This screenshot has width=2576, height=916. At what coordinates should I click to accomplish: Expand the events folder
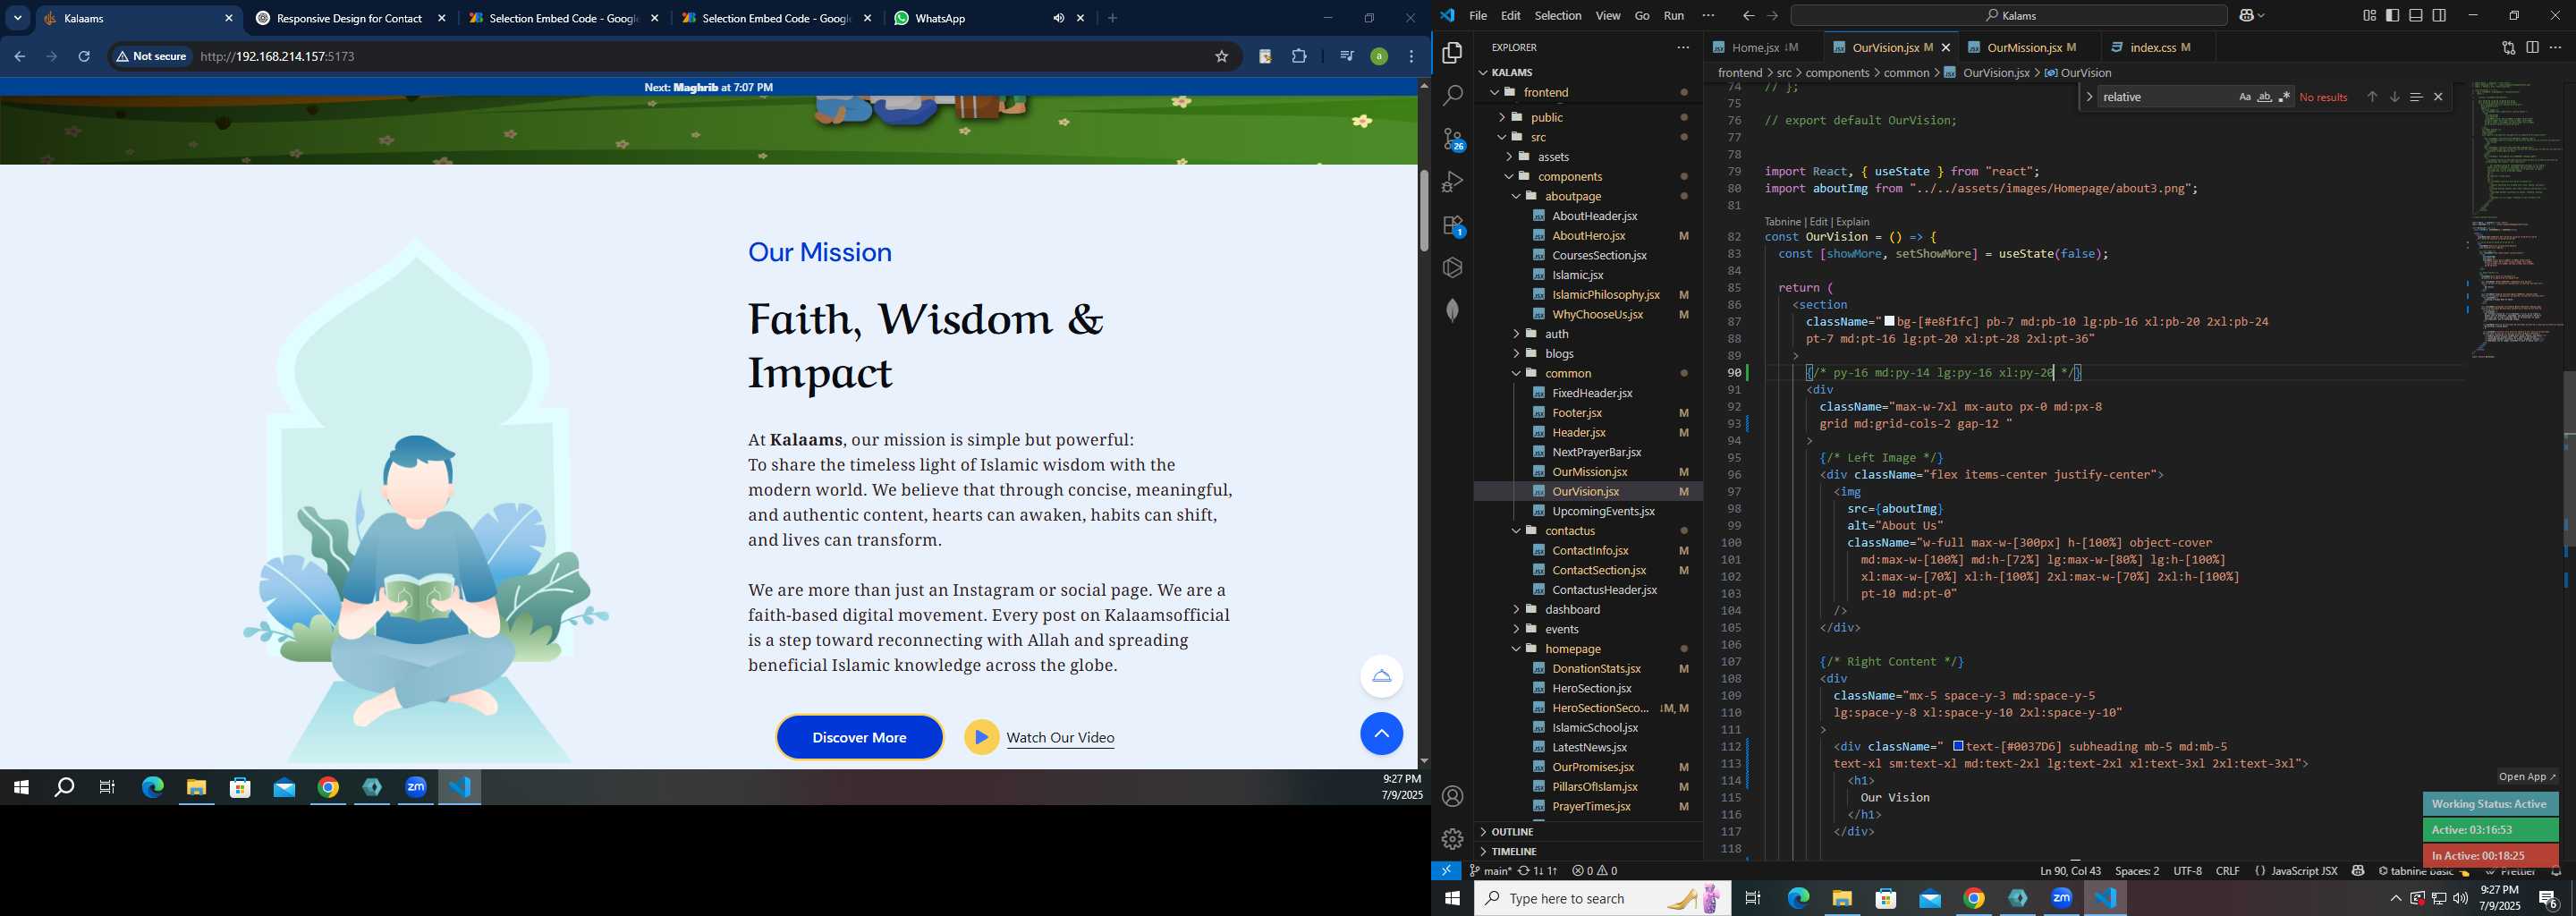[x=1561, y=629]
